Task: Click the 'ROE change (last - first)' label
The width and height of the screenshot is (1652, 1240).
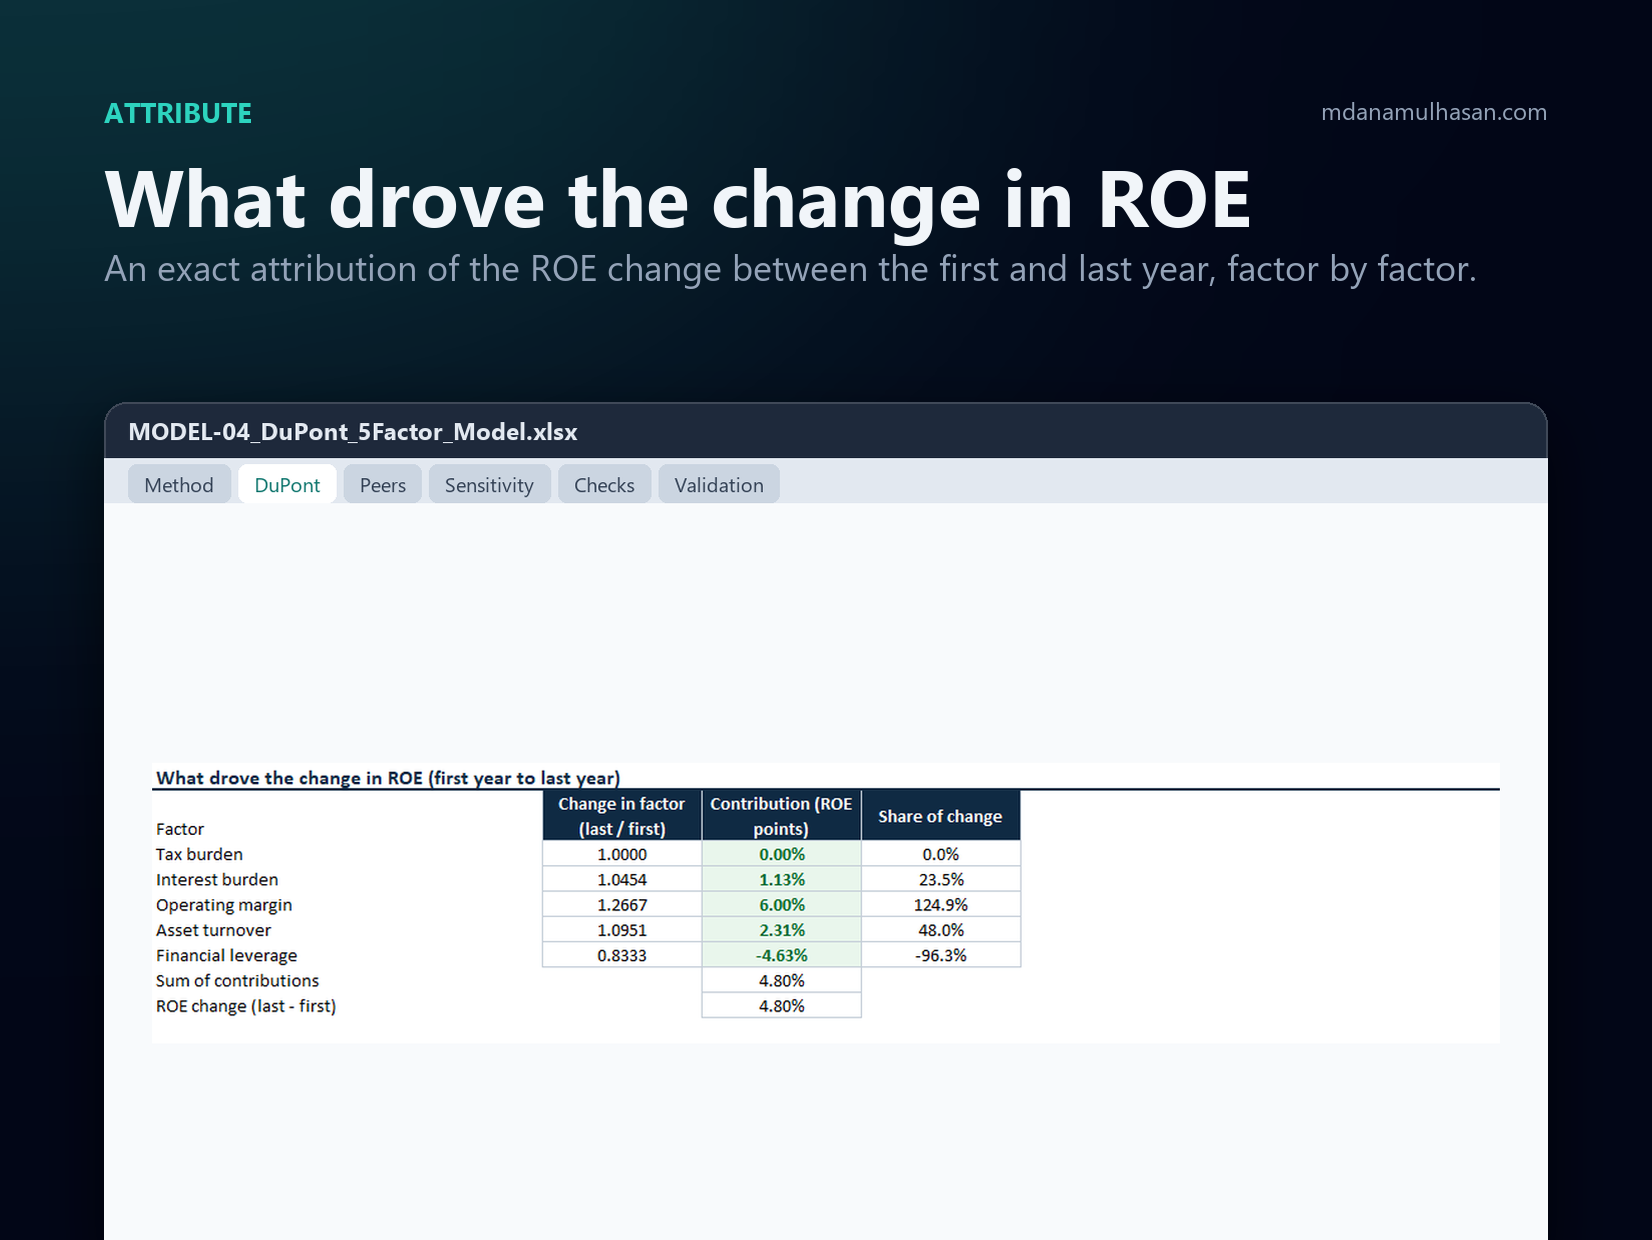Action: pyautogui.click(x=246, y=1006)
